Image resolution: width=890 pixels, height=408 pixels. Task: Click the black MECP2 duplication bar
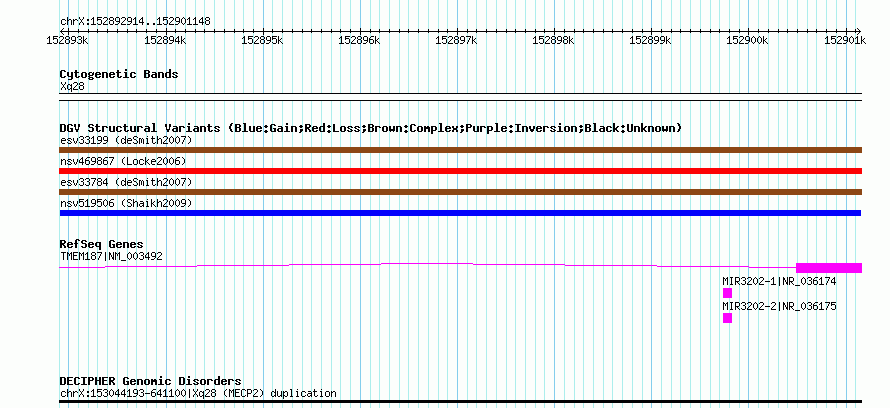[x=460, y=401]
